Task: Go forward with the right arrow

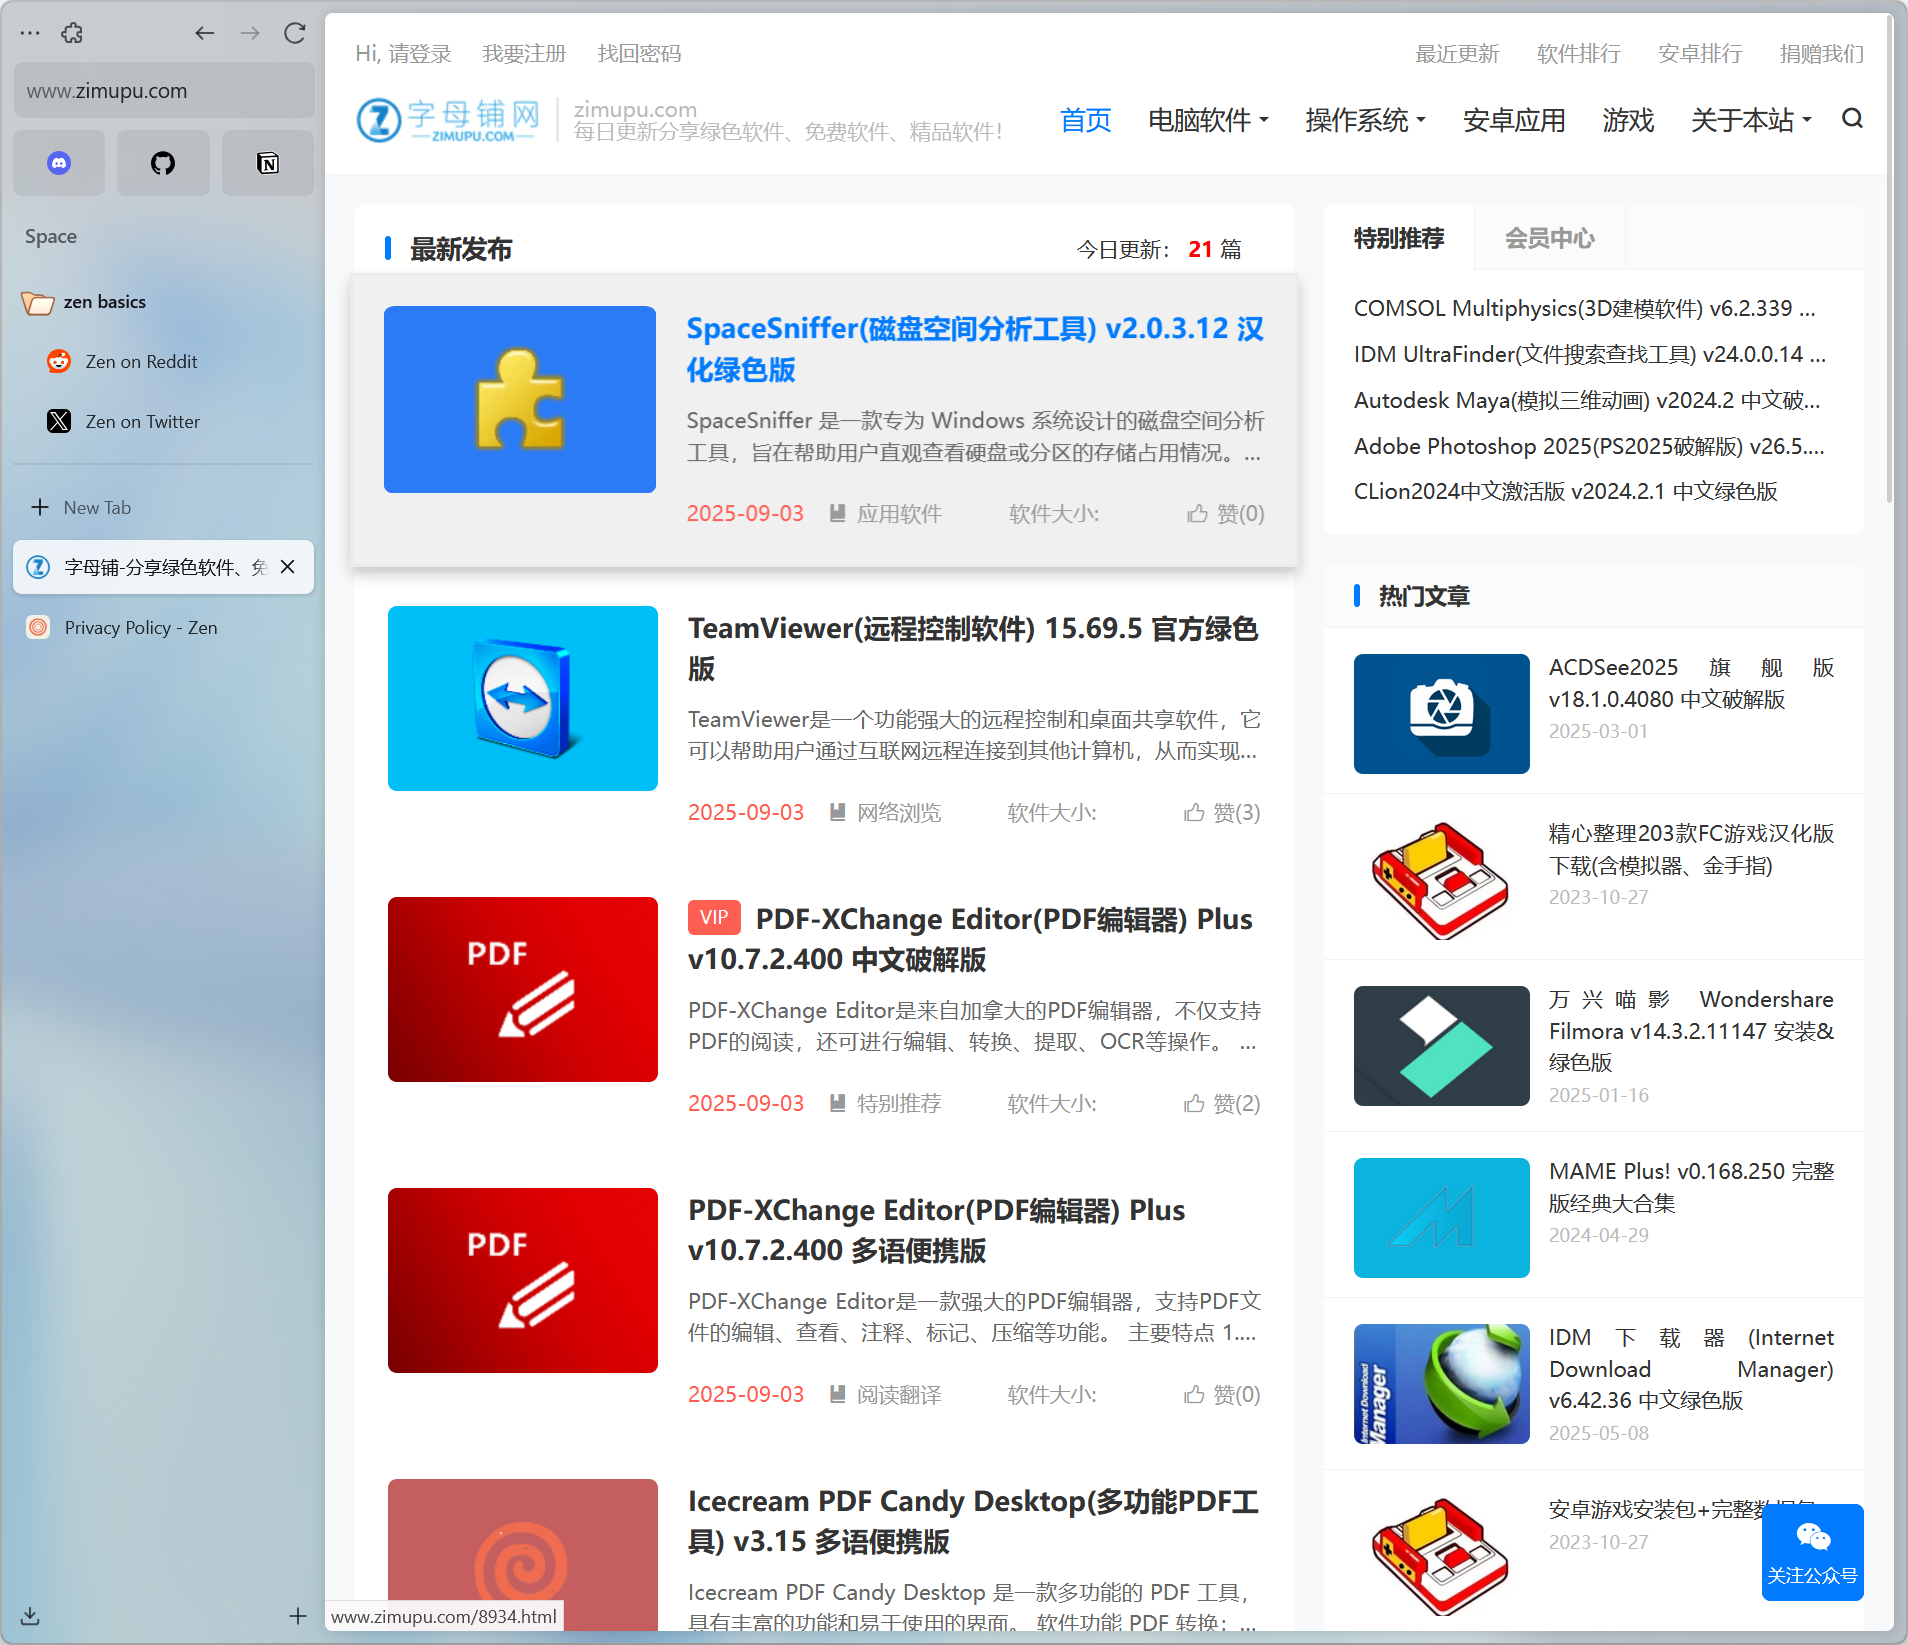Action: tap(250, 33)
